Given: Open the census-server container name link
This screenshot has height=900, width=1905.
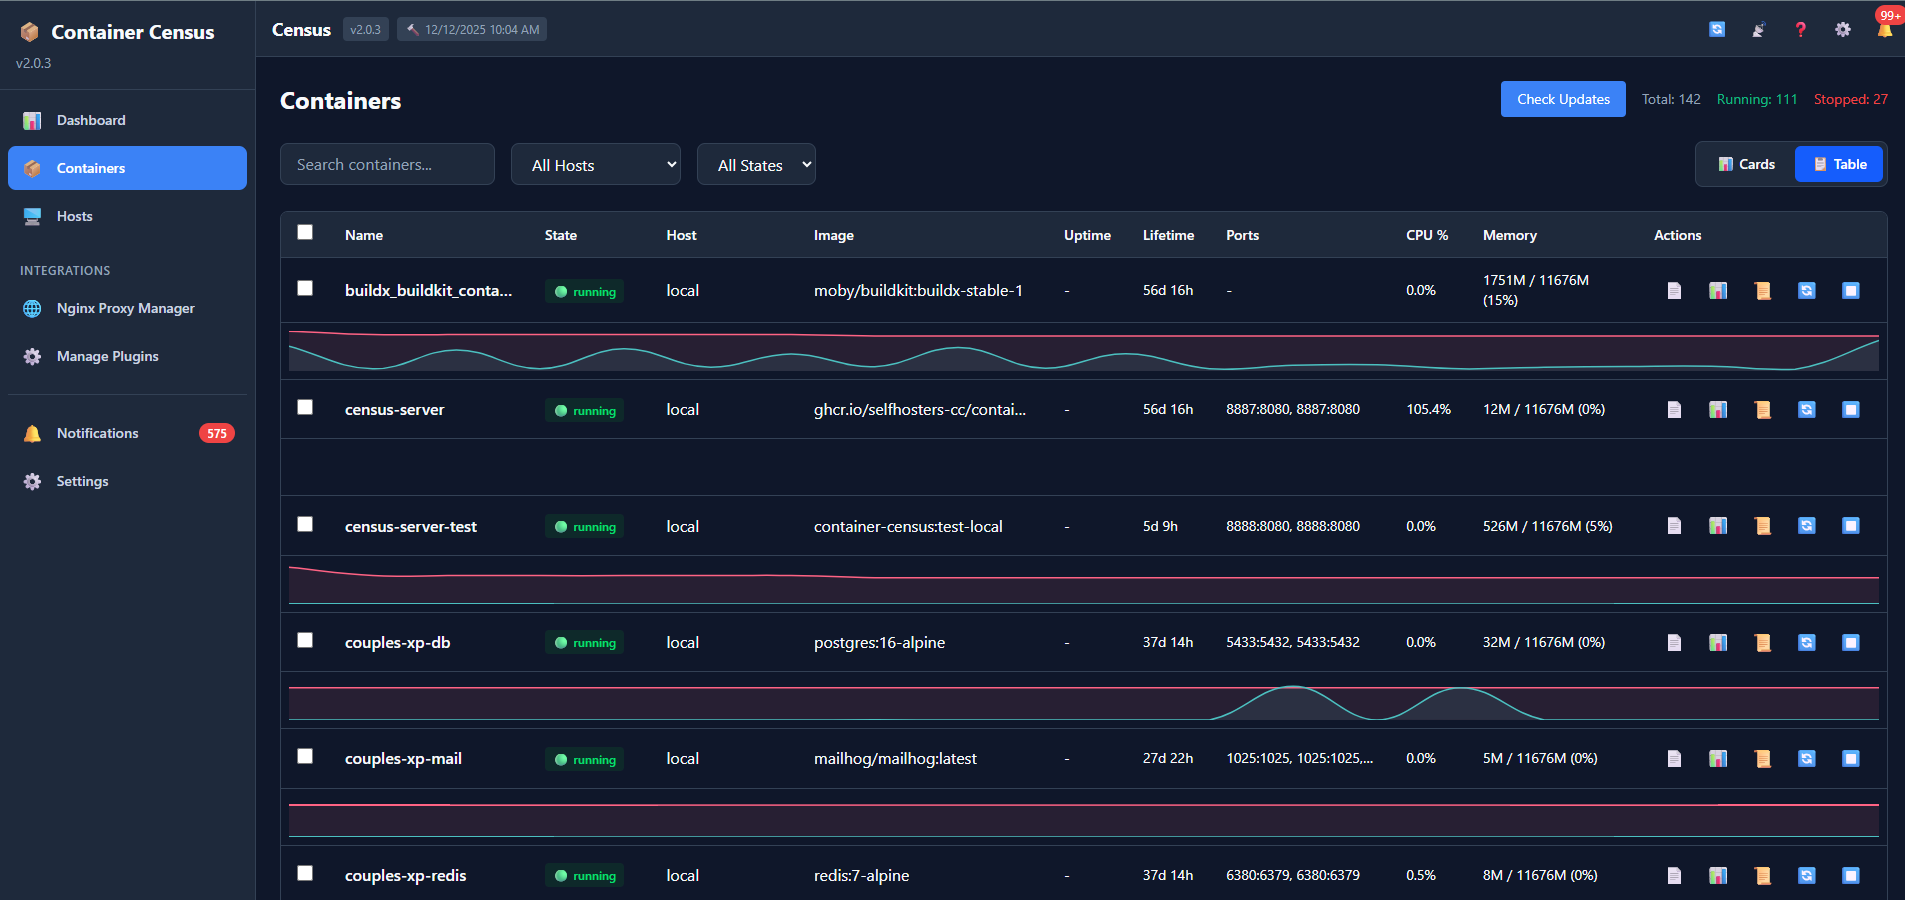Looking at the screenshot, I should pyautogui.click(x=394, y=409).
